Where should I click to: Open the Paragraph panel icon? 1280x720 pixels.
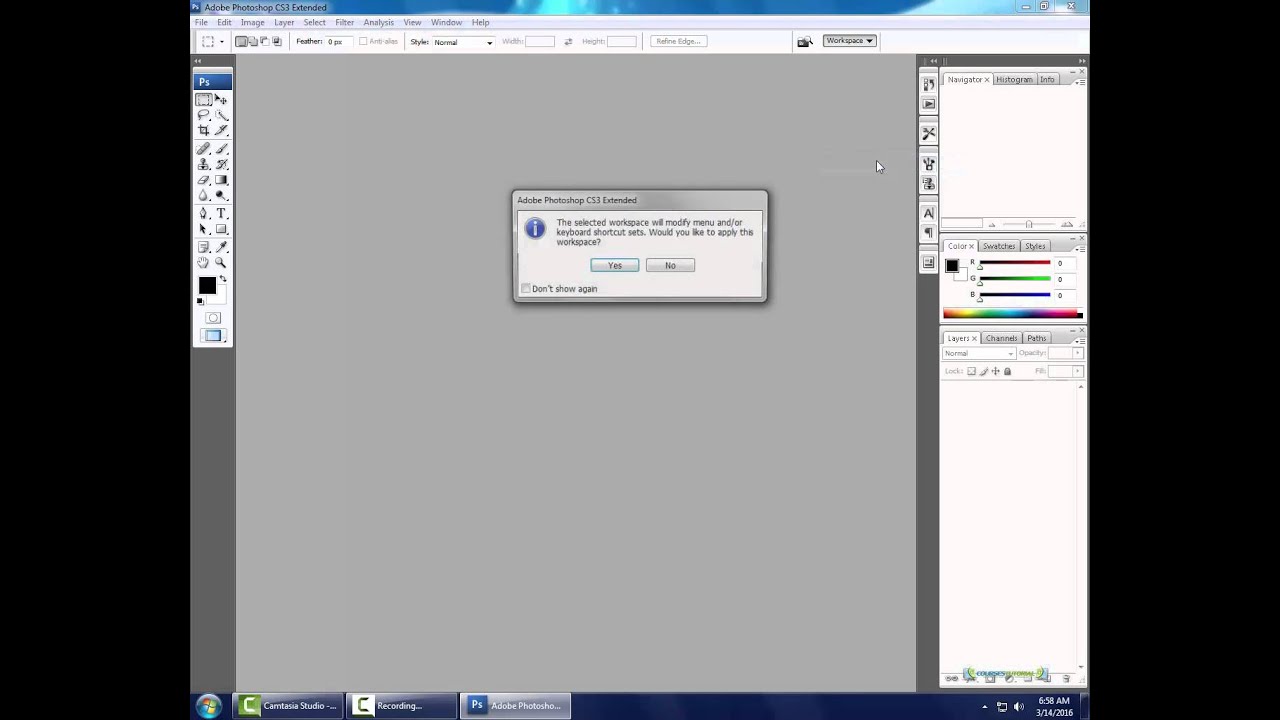point(929,232)
